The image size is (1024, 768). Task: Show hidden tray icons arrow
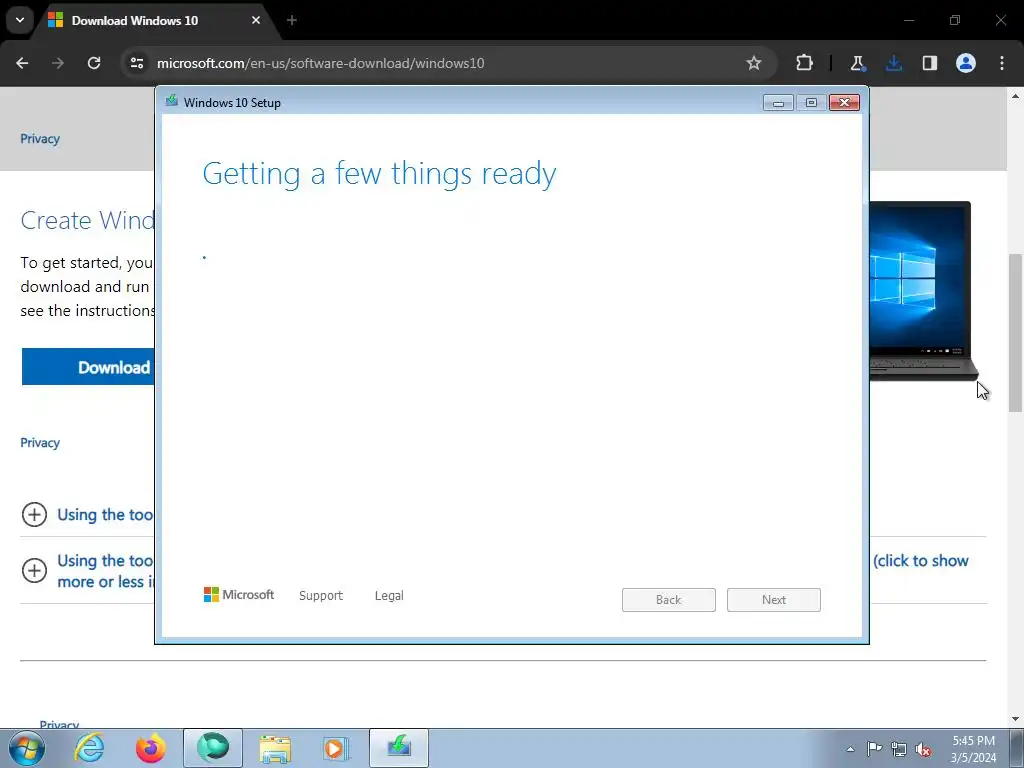(850, 749)
